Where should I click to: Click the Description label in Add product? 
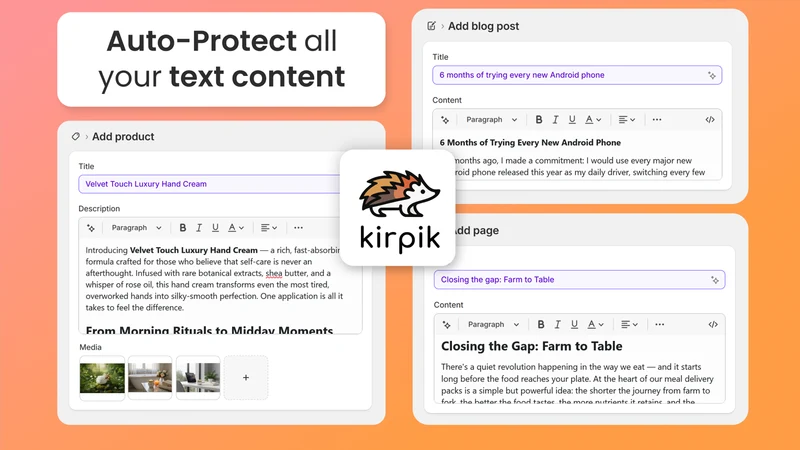click(x=99, y=209)
